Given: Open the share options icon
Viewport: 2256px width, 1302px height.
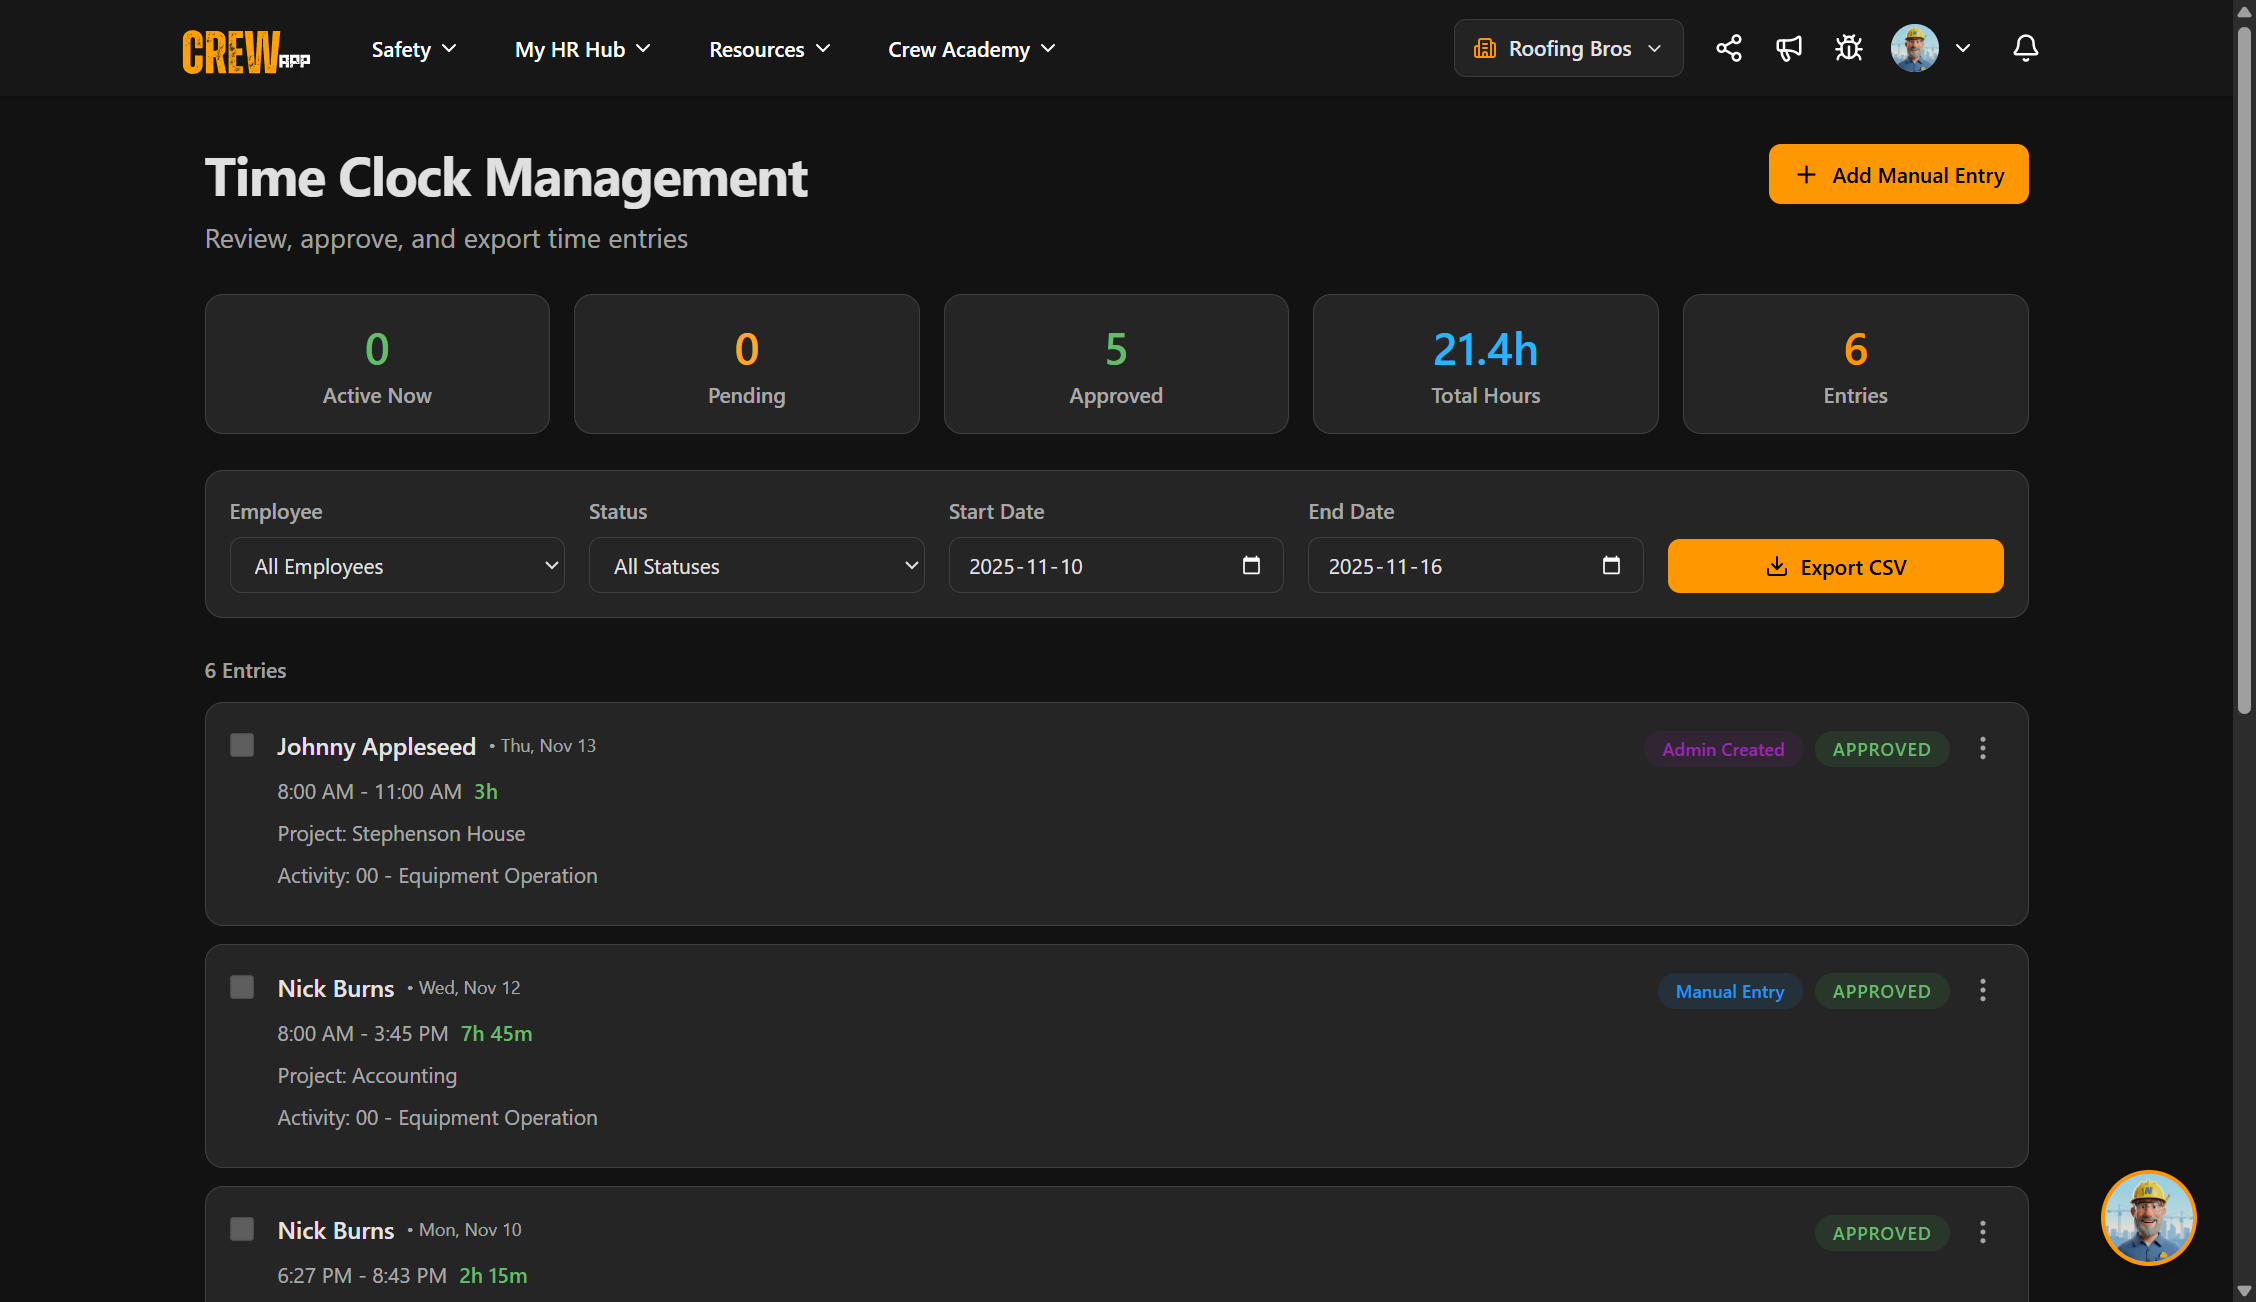Looking at the screenshot, I should tap(1728, 47).
